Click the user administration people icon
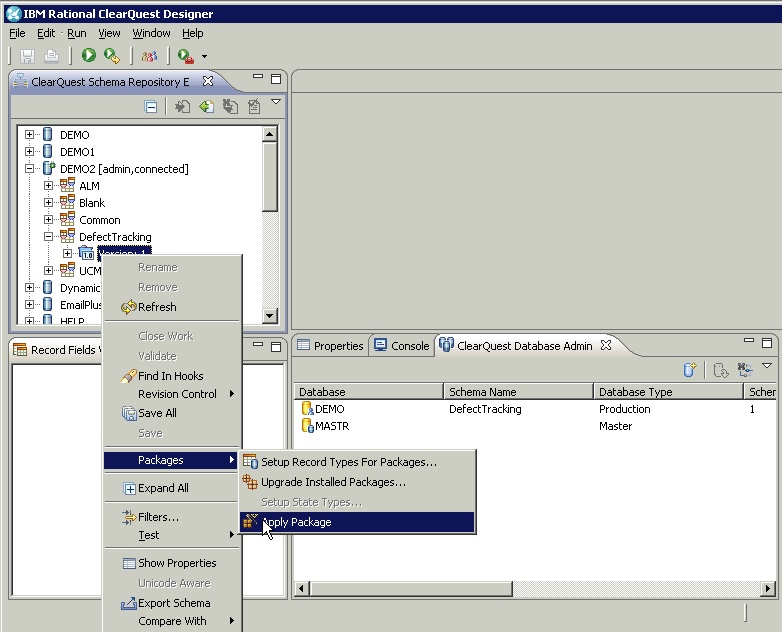The image size is (782, 632). [x=149, y=56]
